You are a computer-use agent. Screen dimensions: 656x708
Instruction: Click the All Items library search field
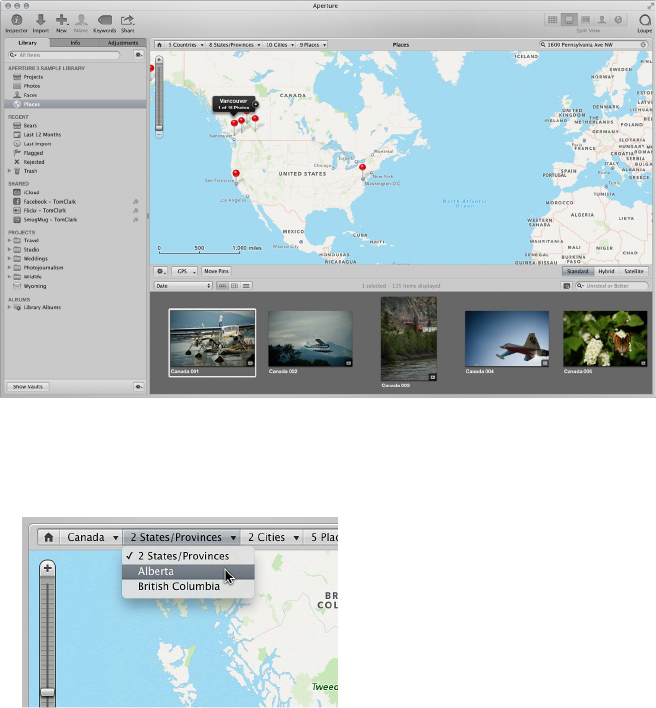(64, 55)
